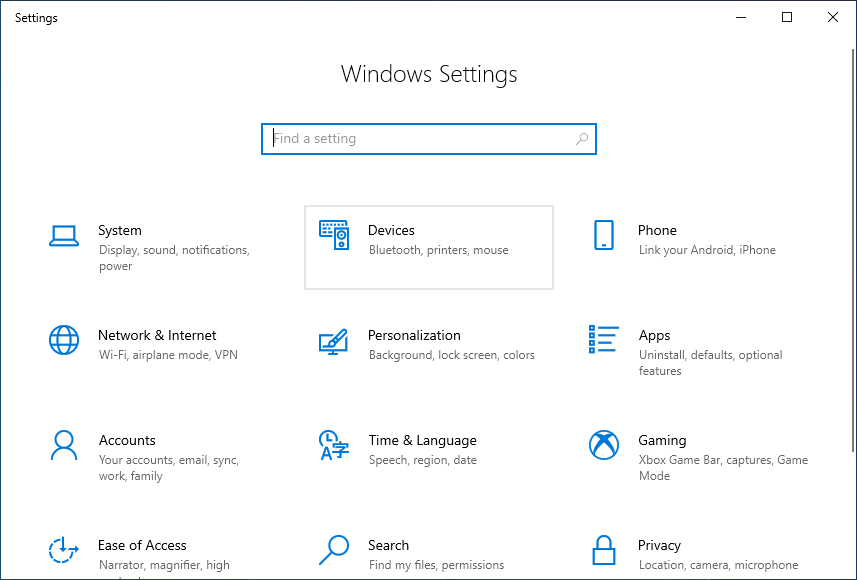The width and height of the screenshot is (857, 580).
Task: Open the System laptop icon
Action: 64,236
